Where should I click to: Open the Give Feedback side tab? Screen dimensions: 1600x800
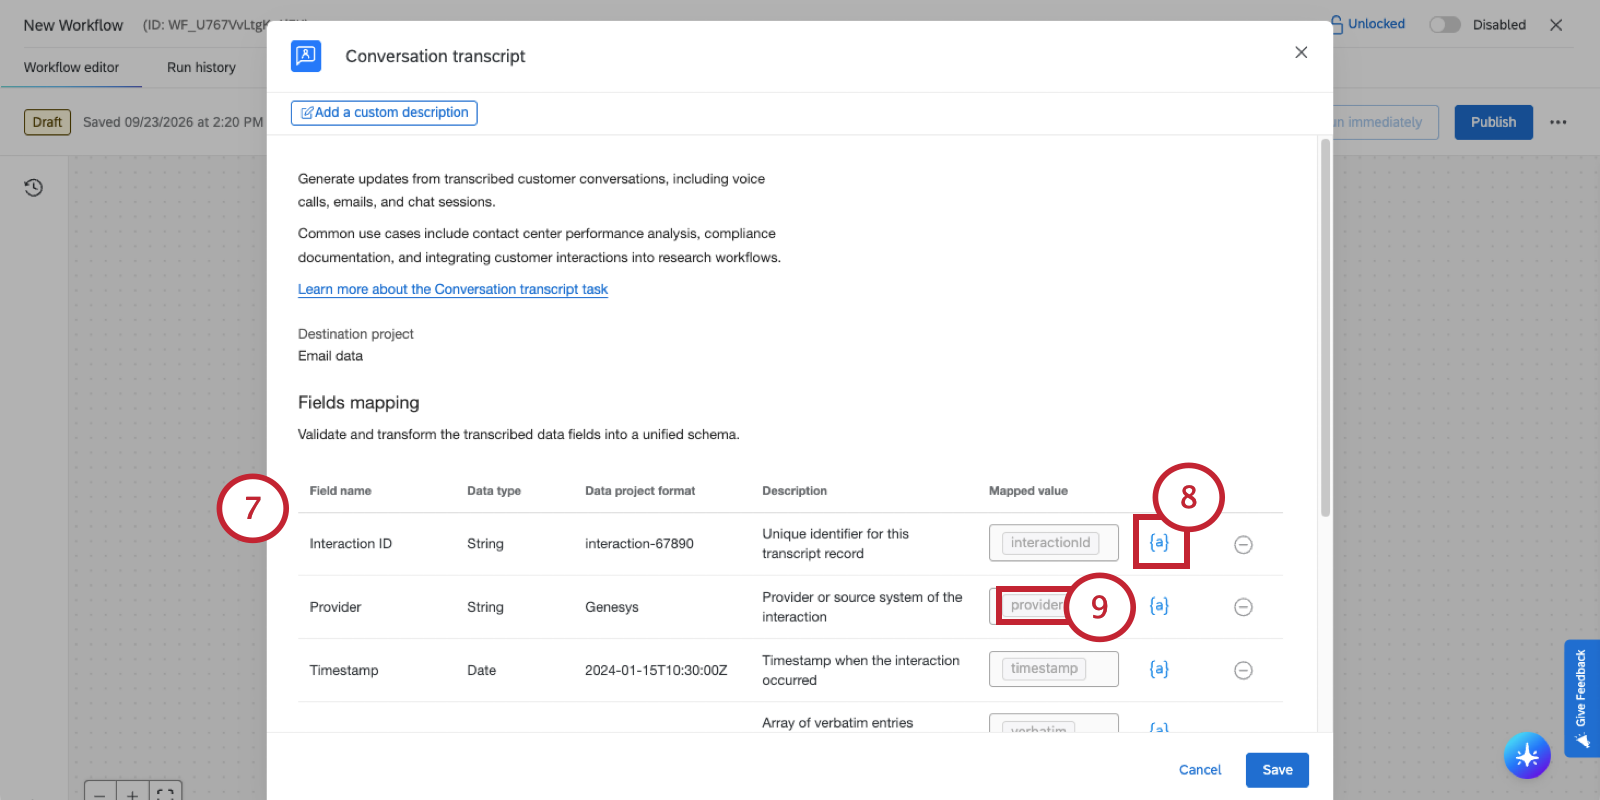(1581, 698)
